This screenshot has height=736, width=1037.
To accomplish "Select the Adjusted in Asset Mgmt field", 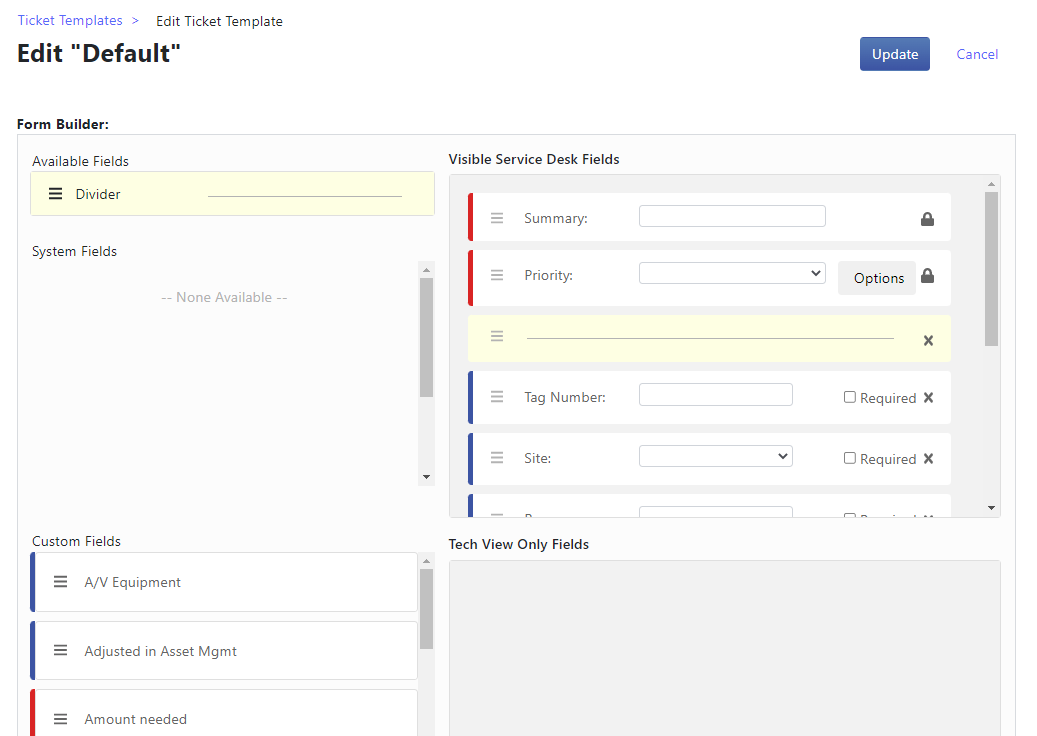I will pyautogui.click(x=224, y=651).
